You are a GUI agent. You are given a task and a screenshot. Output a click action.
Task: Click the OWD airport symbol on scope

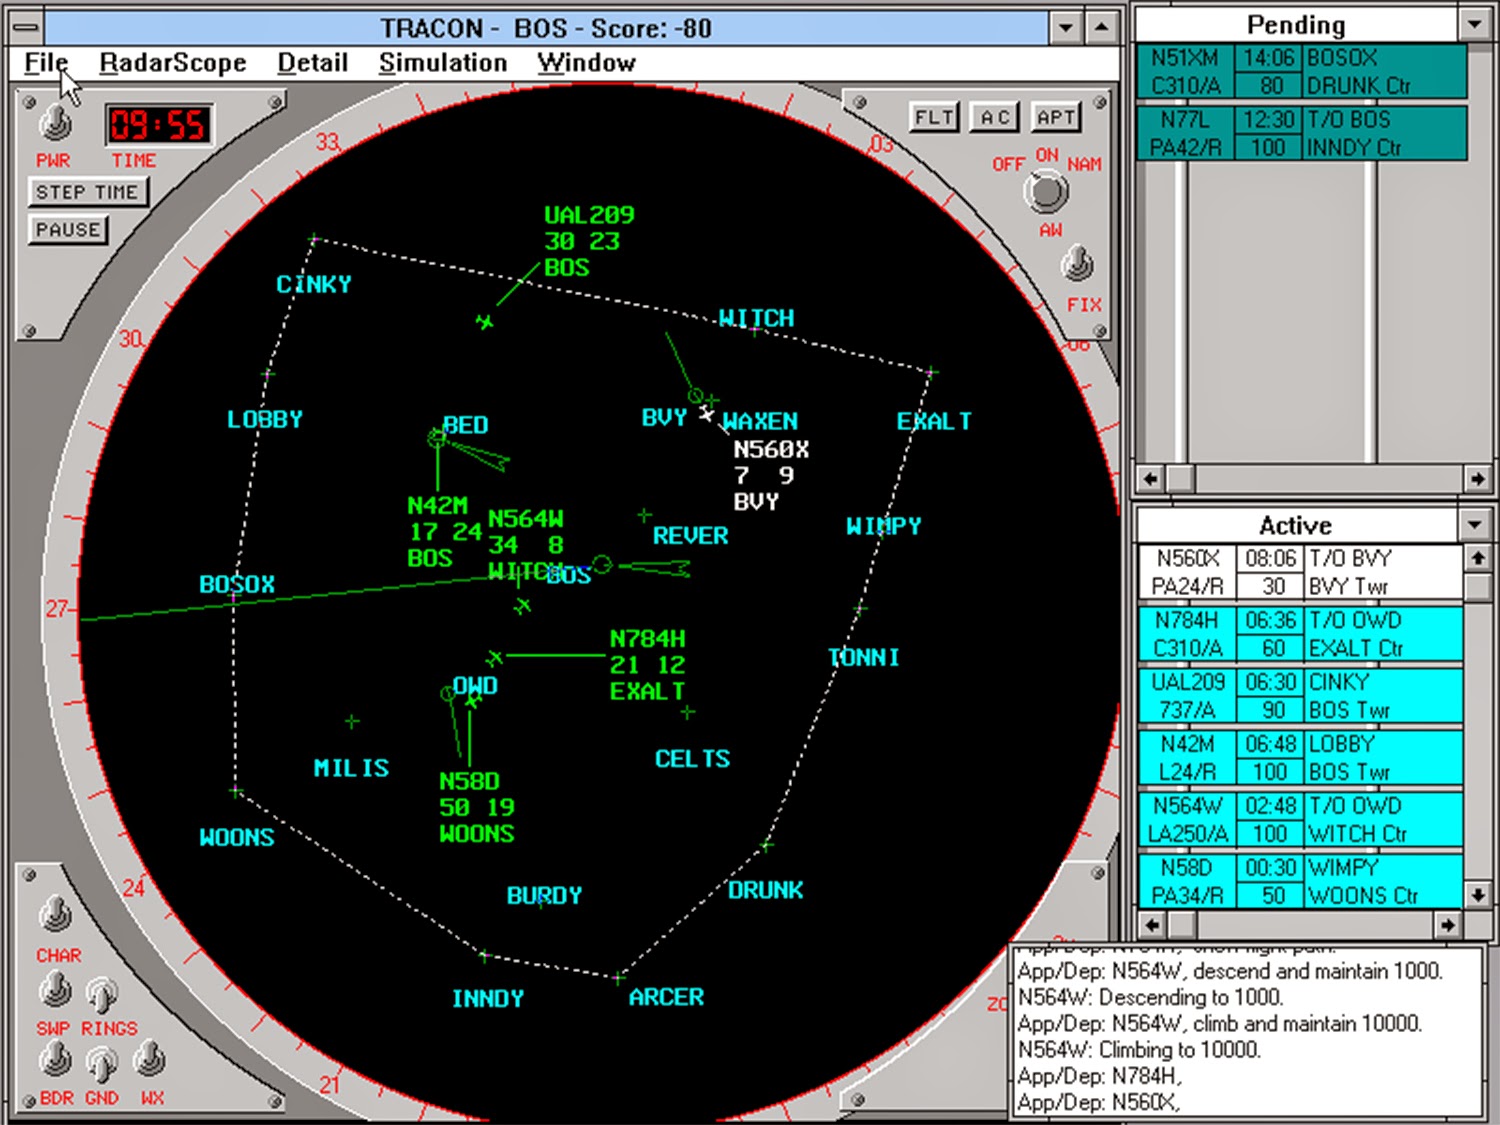click(x=448, y=693)
